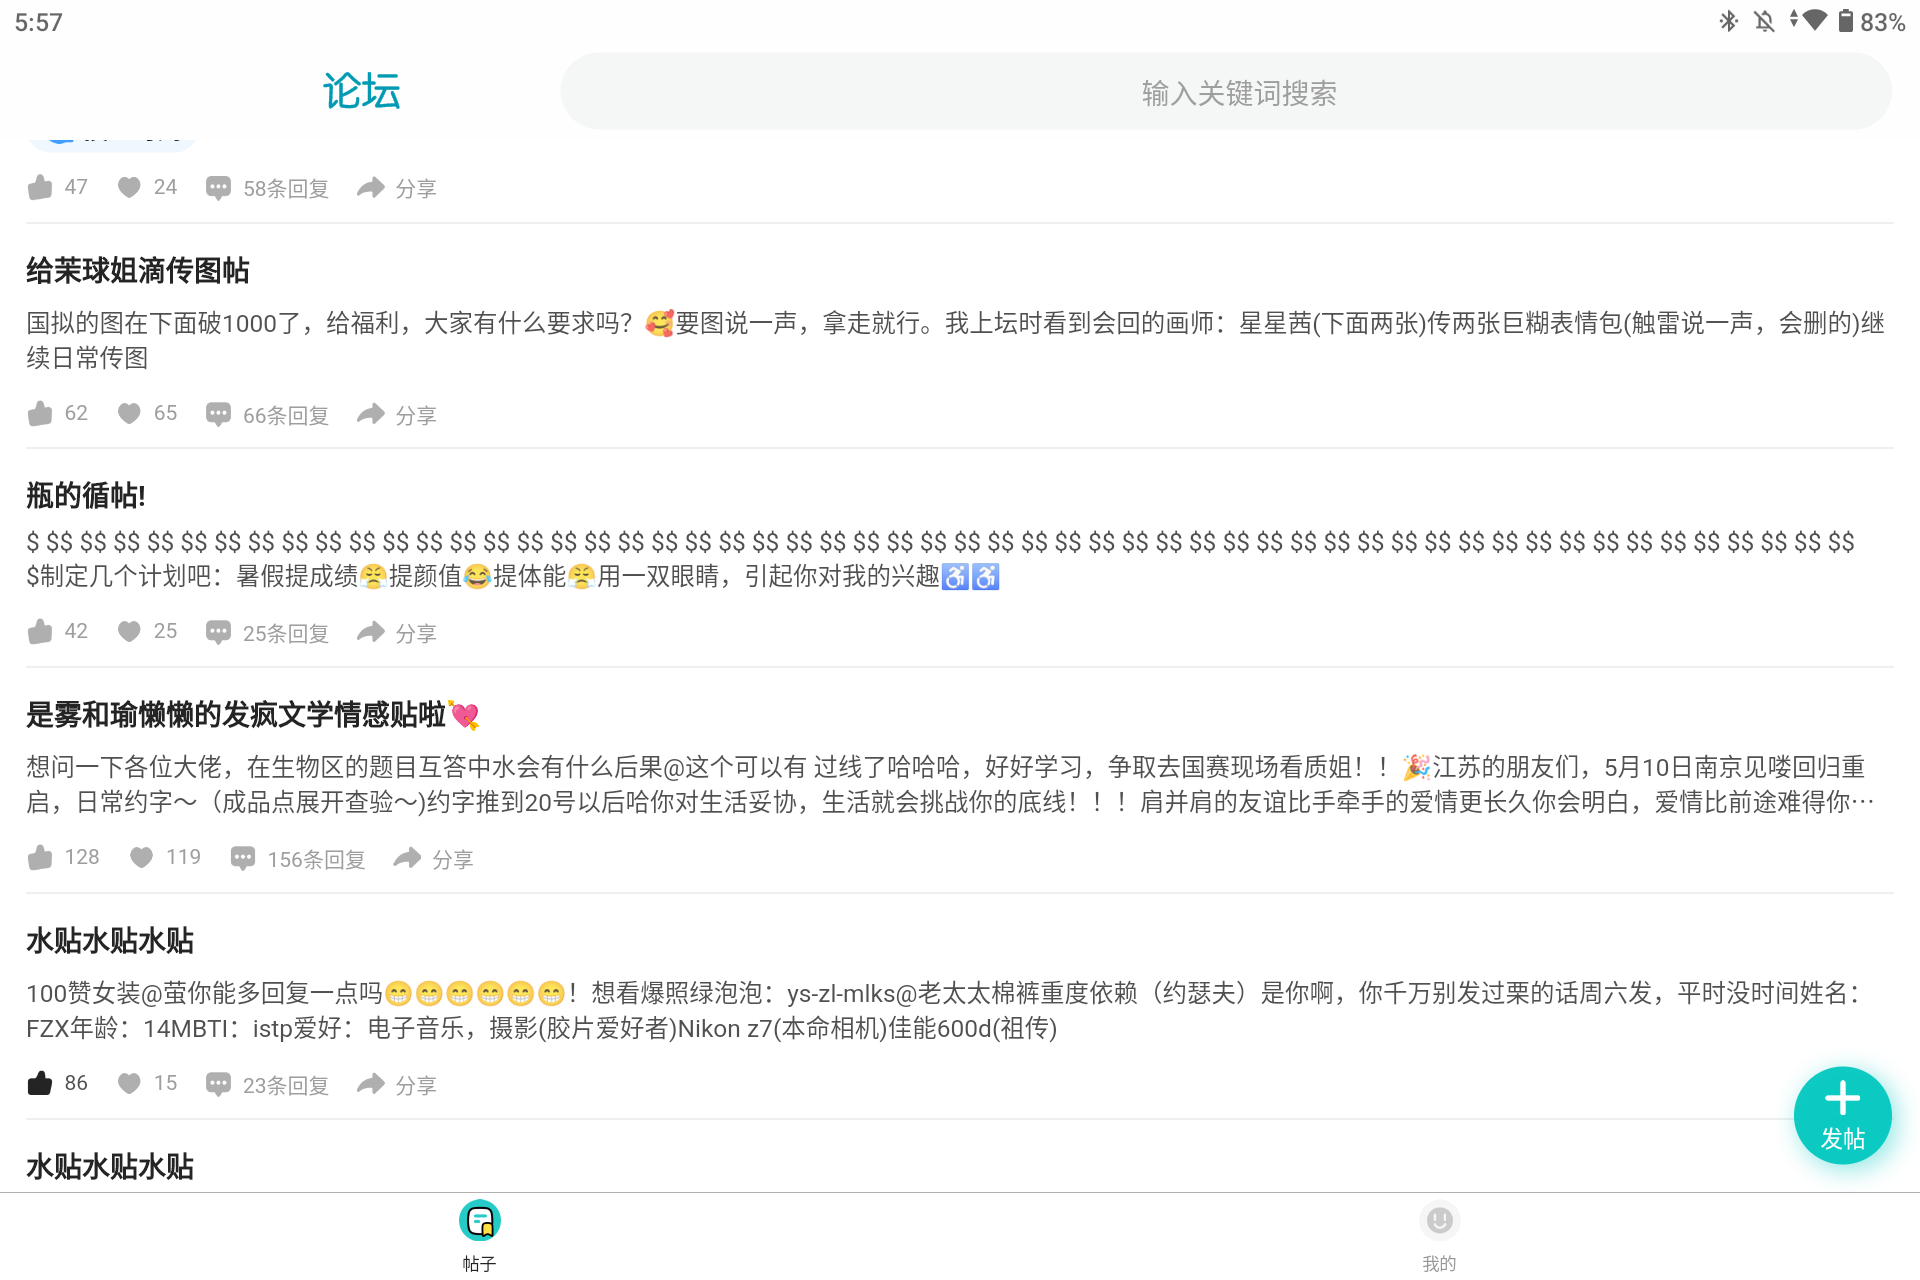This screenshot has height=1280, width=1920.
Task: Tap the share icon on 瓶的循帖!
Action: coord(370,631)
